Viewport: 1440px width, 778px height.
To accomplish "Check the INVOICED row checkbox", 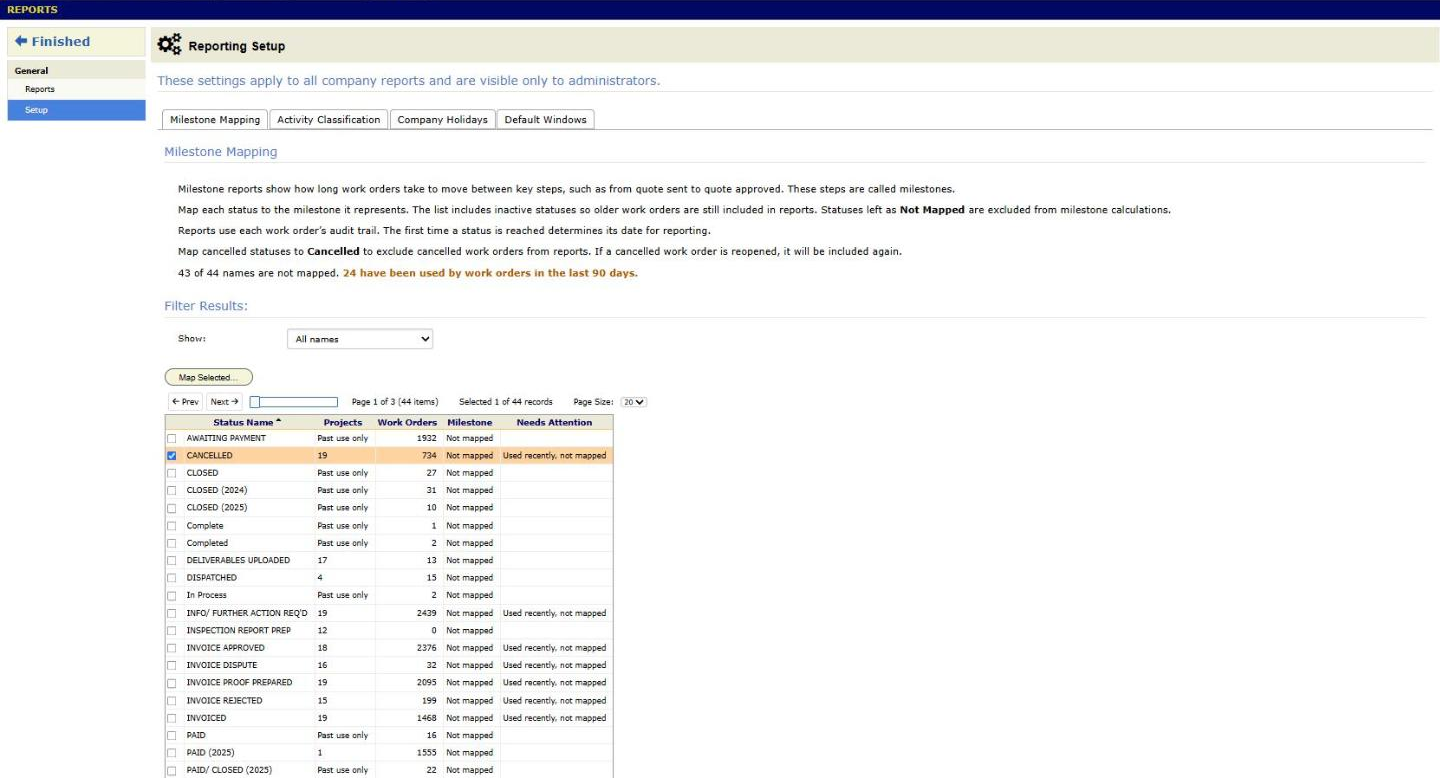I will tap(172, 718).
